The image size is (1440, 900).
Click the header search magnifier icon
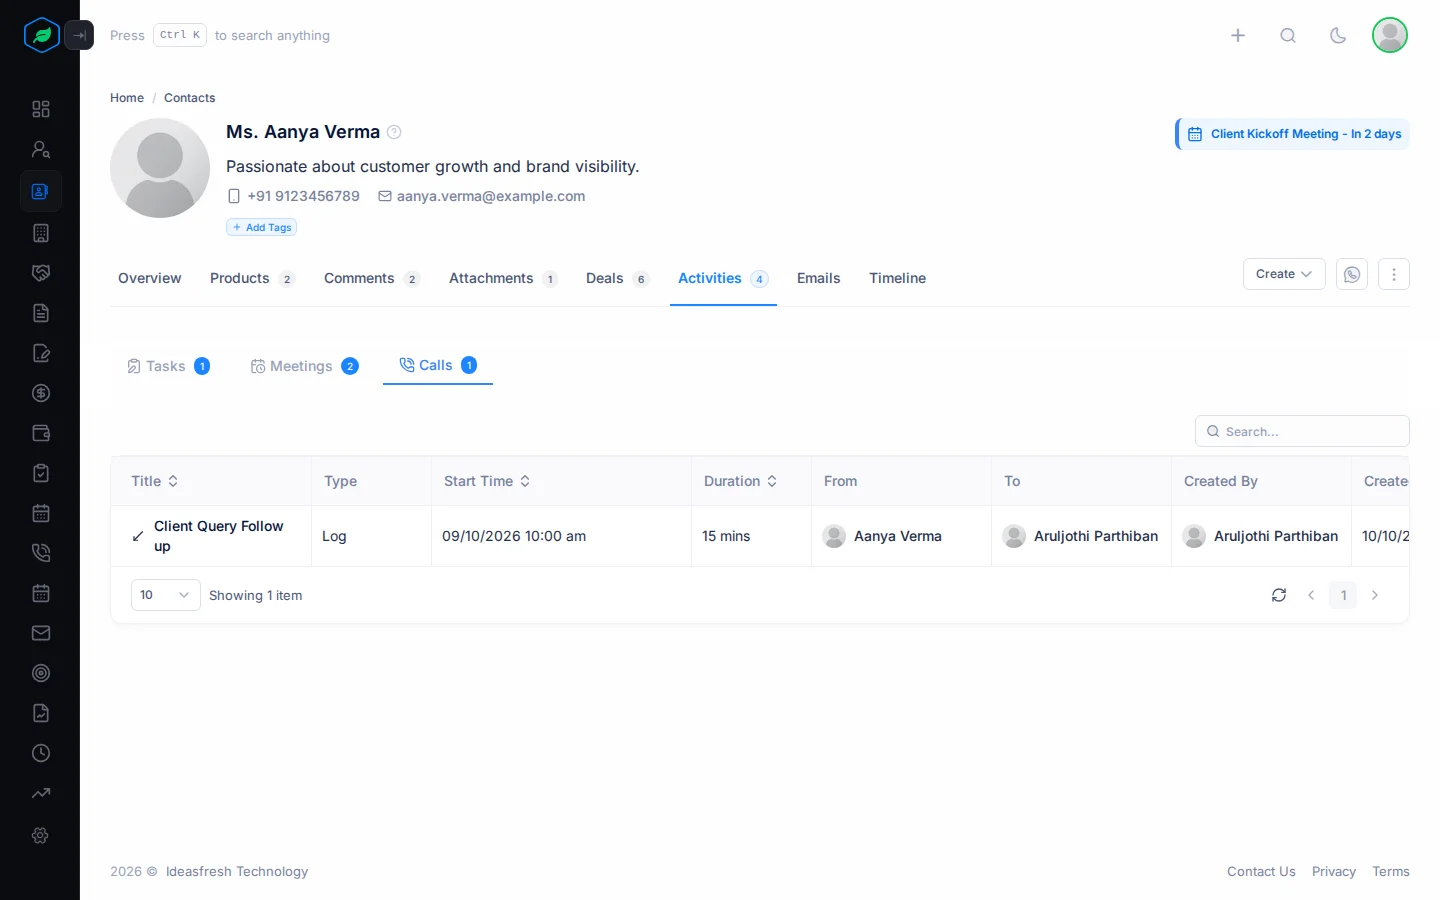coord(1288,35)
